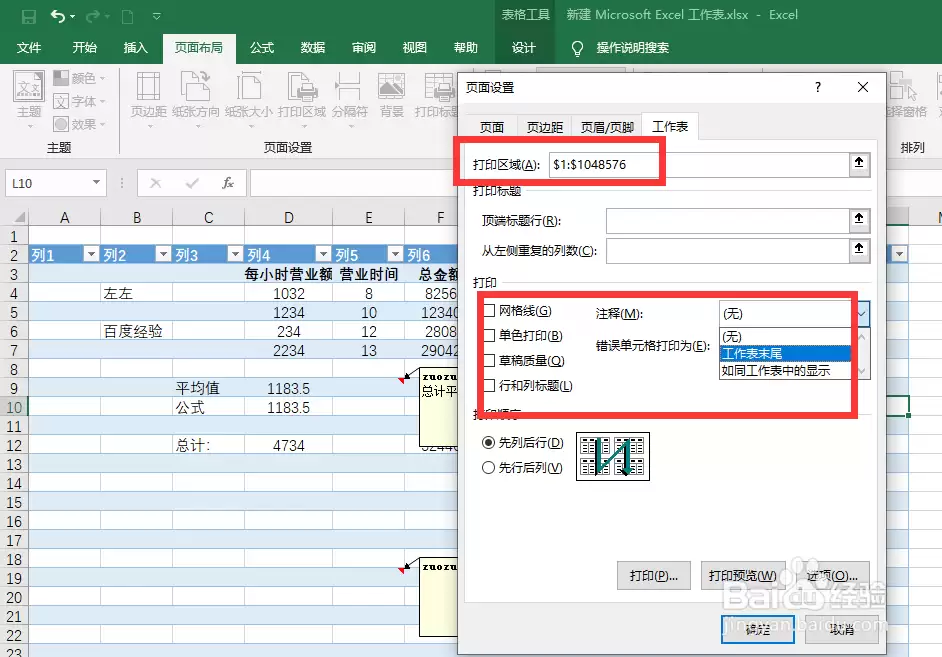Click the Comments (注释) combo box arrow
This screenshot has width=942, height=657.
[x=861, y=313]
